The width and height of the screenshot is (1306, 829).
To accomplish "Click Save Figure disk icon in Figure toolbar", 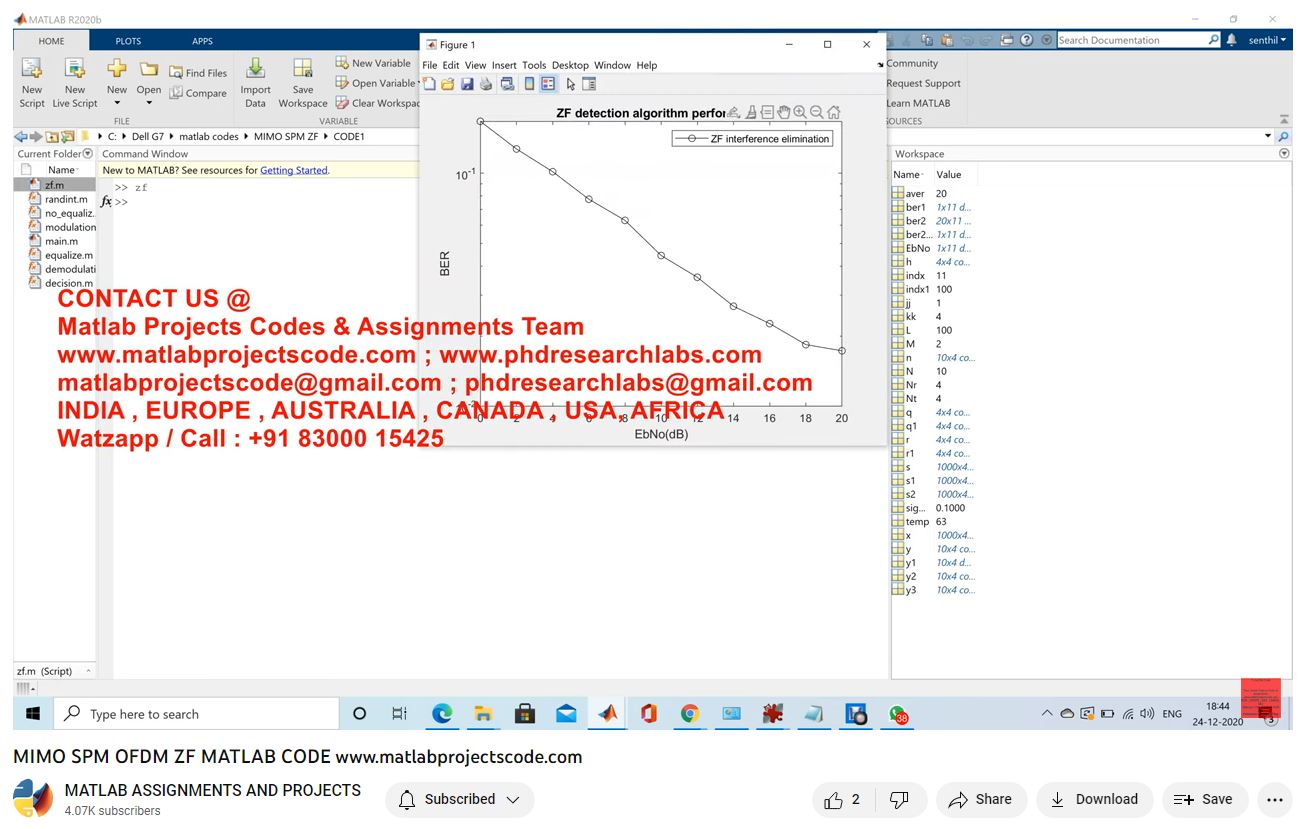I will pos(467,84).
